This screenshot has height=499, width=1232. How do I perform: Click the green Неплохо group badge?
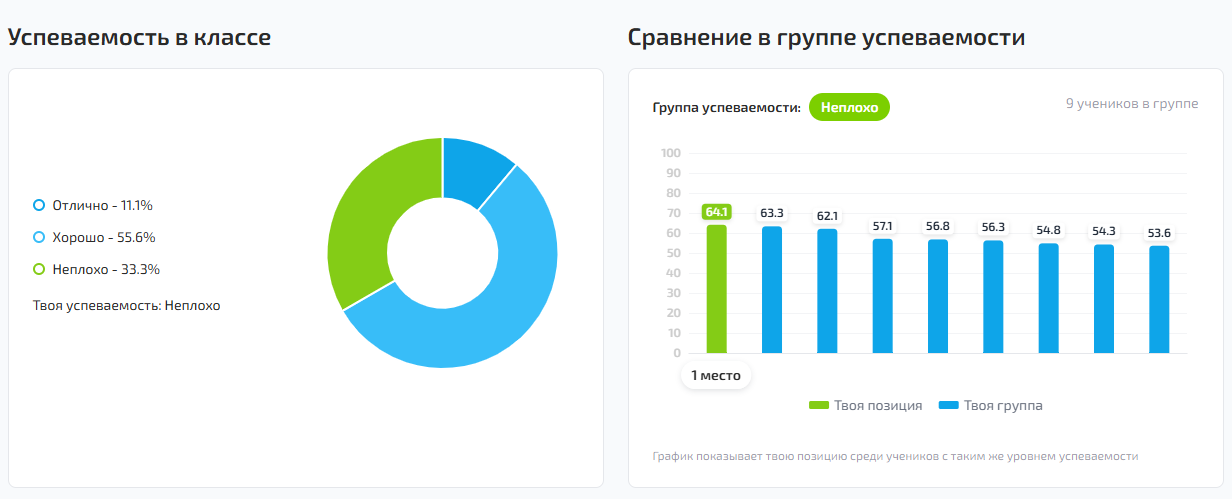click(849, 107)
